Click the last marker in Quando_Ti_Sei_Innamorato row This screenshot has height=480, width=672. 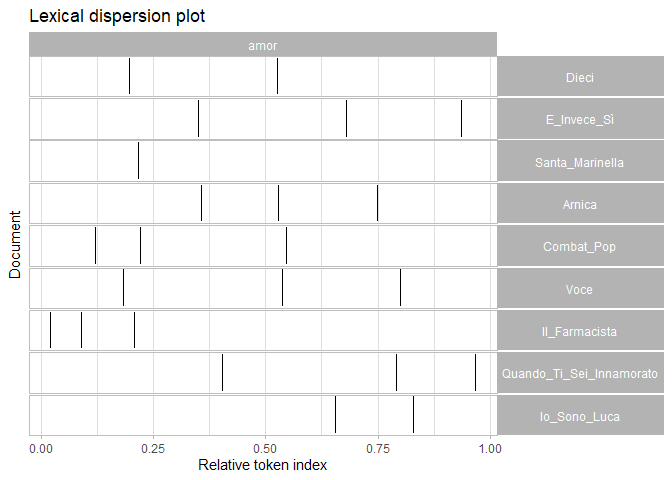point(475,373)
